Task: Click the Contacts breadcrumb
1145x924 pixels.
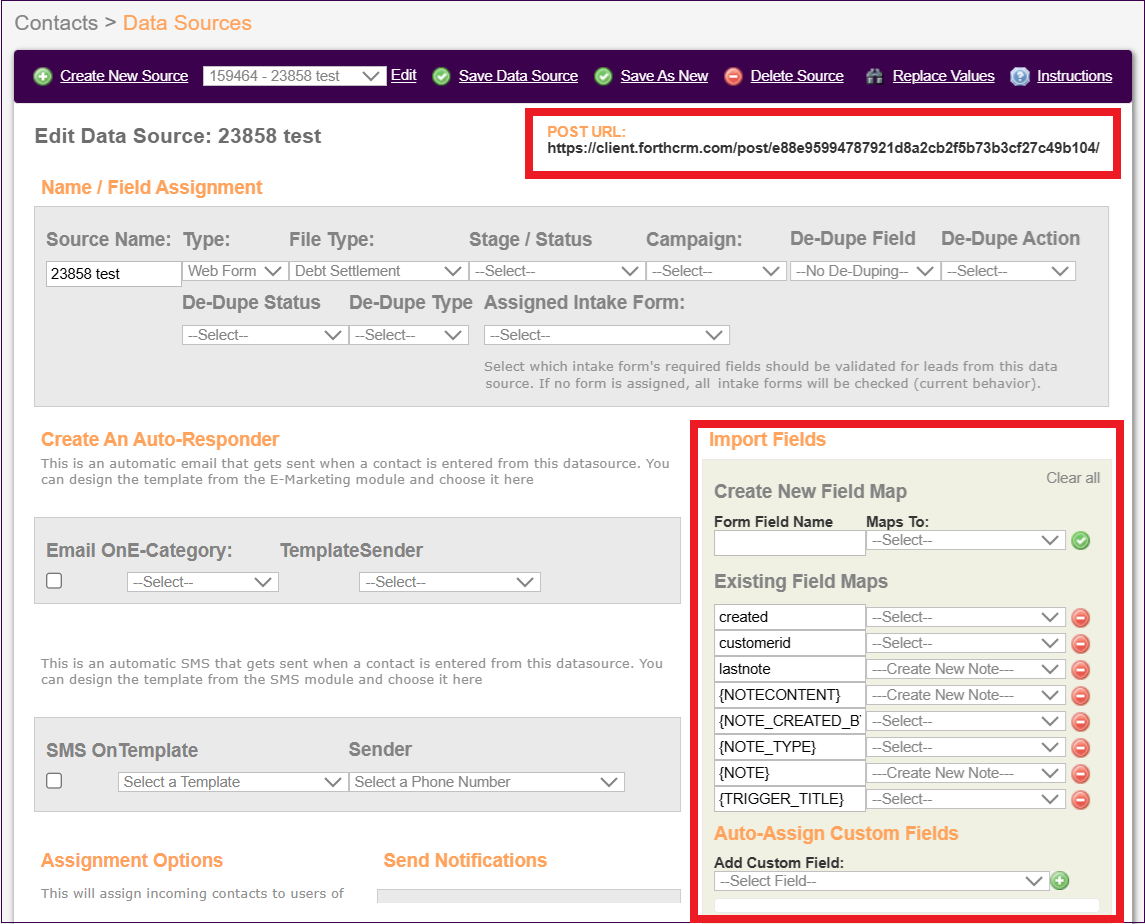Action: pos(56,23)
